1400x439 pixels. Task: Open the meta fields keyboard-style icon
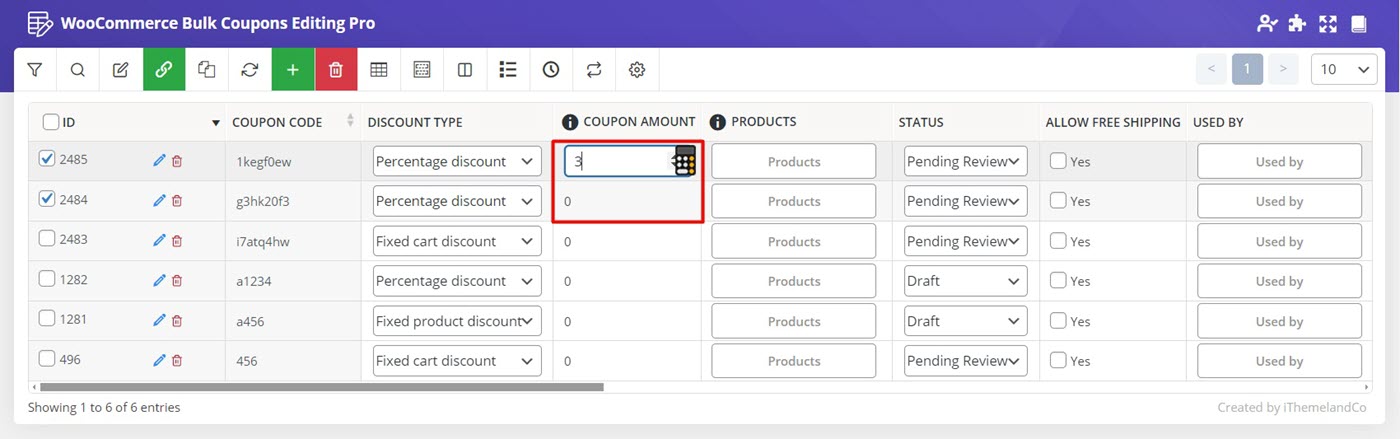(422, 70)
